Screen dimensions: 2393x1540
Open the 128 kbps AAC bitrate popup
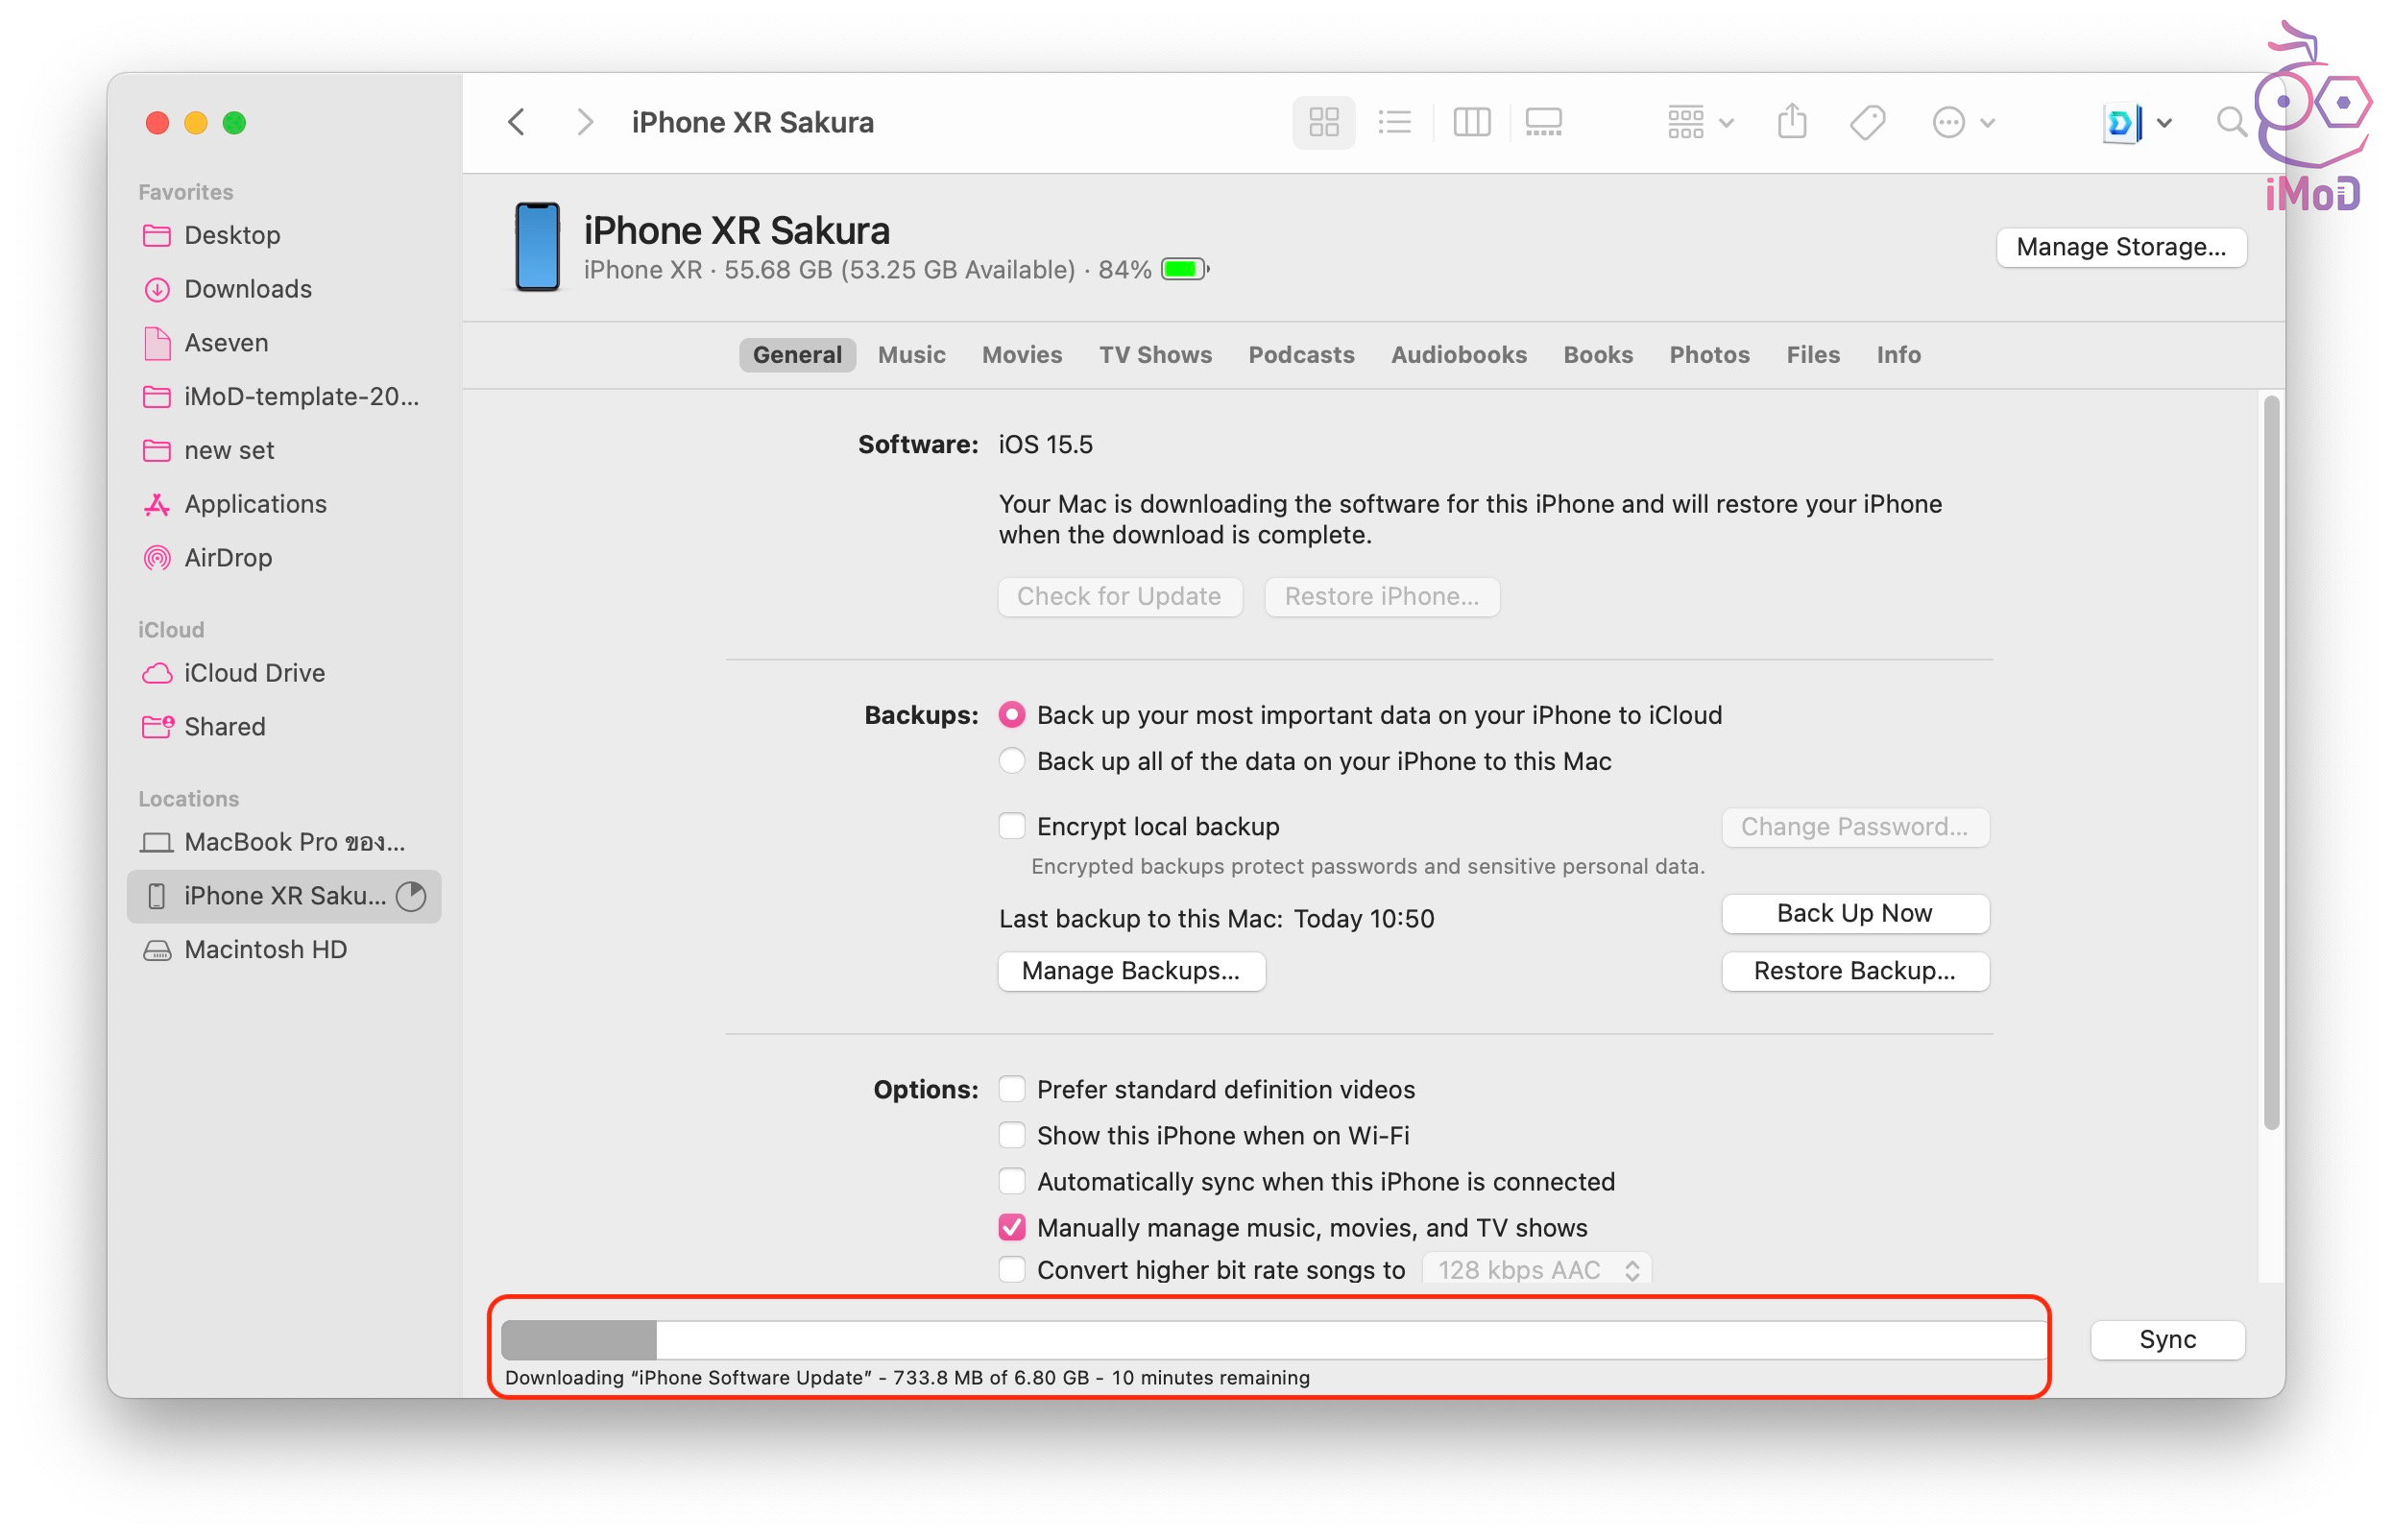(1536, 1270)
